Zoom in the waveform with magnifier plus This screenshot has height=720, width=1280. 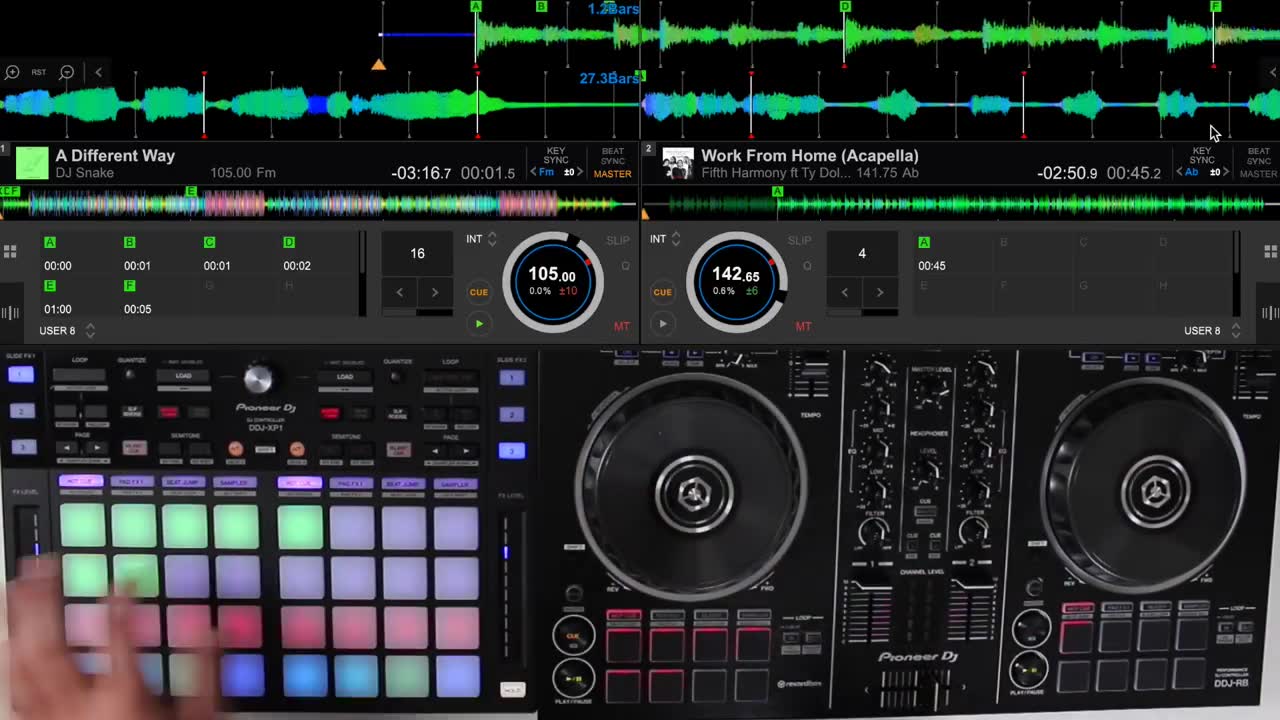(12, 72)
